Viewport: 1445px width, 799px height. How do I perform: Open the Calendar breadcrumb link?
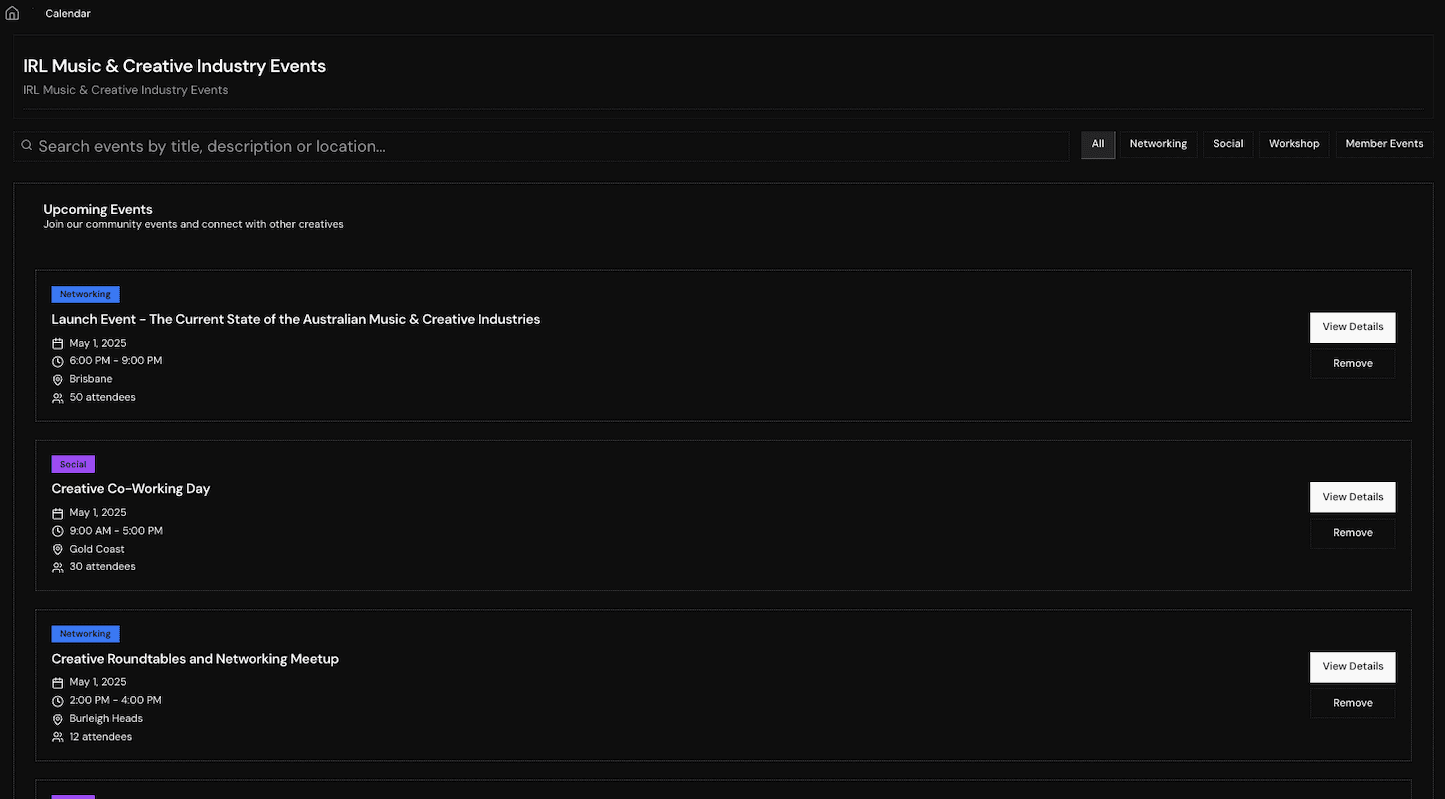click(x=68, y=14)
